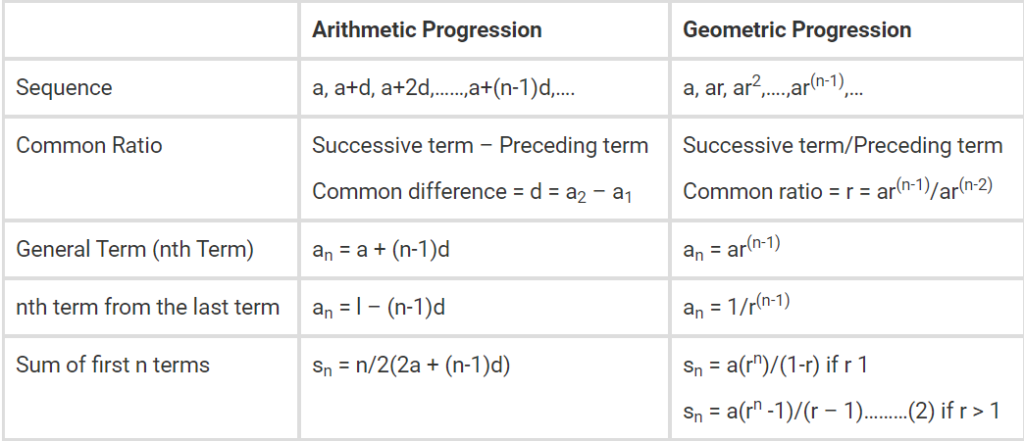Click the Geometric Progression column header
Viewport: 1024px width, 441px height.
[x=797, y=30]
